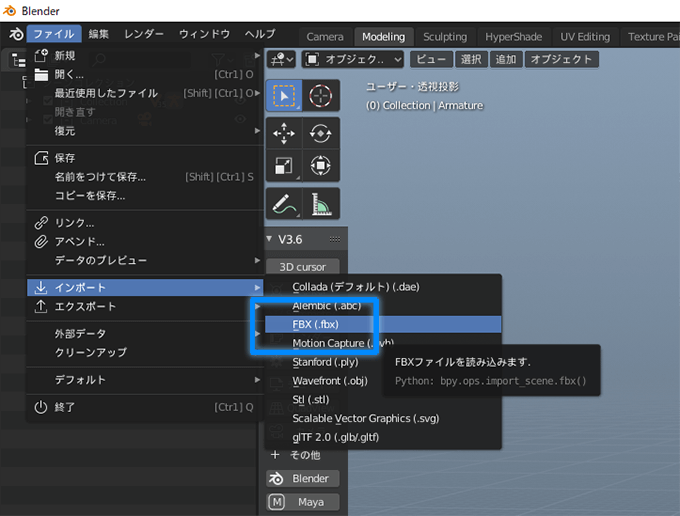680x516 pixels.
Task: Open the インポート submenu
Action: tap(145, 287)
